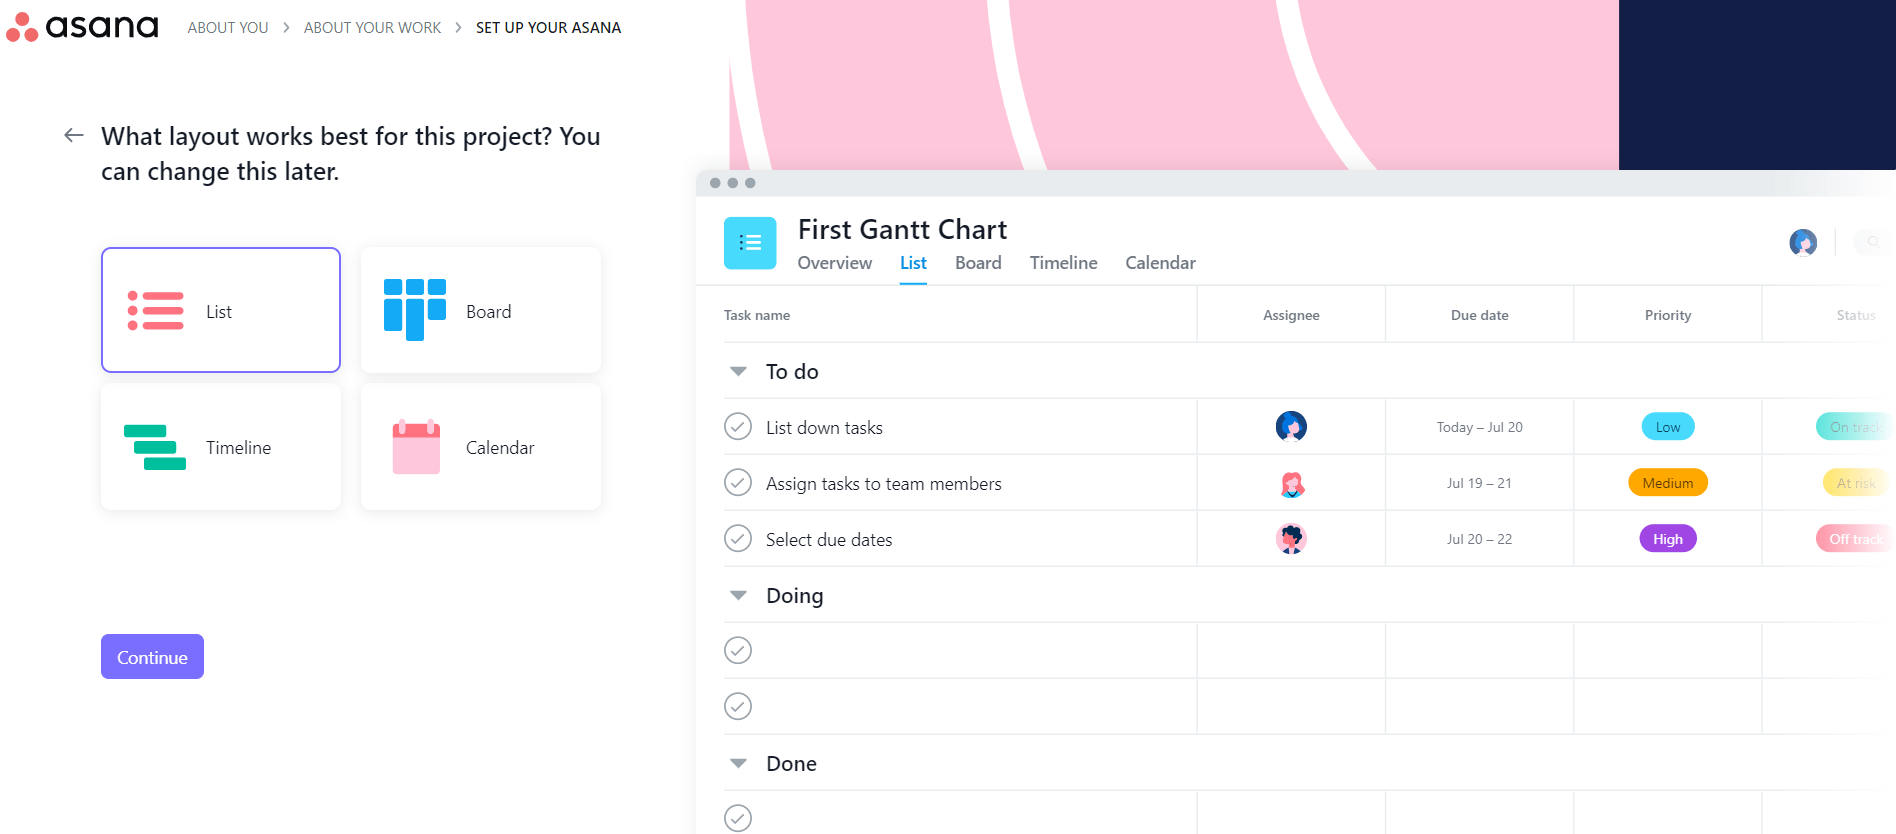
Task: Go back via the ABOUT YOU breadcrumb
Action: [228, 27]
